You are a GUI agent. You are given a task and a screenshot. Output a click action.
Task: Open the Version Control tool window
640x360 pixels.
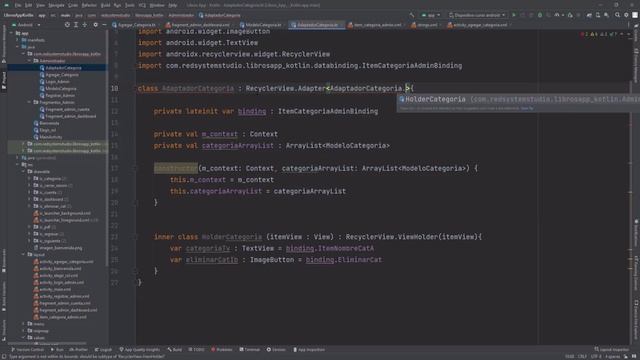27,350
